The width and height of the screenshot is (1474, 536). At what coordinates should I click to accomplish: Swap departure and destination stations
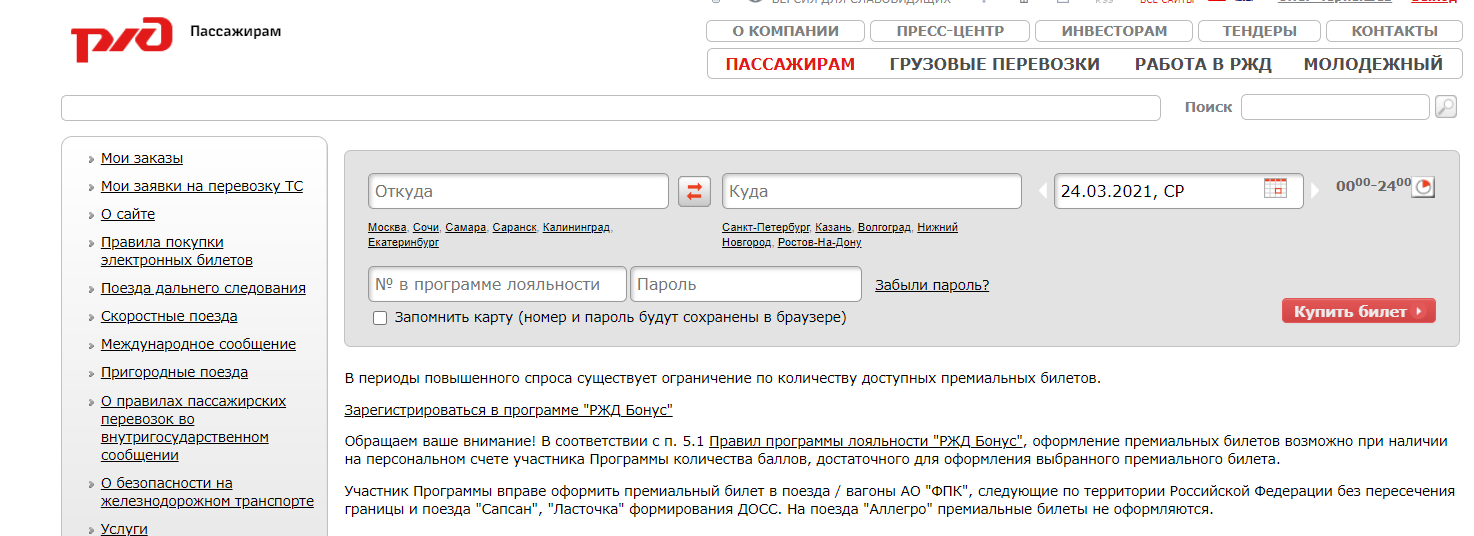coord(694,191)
